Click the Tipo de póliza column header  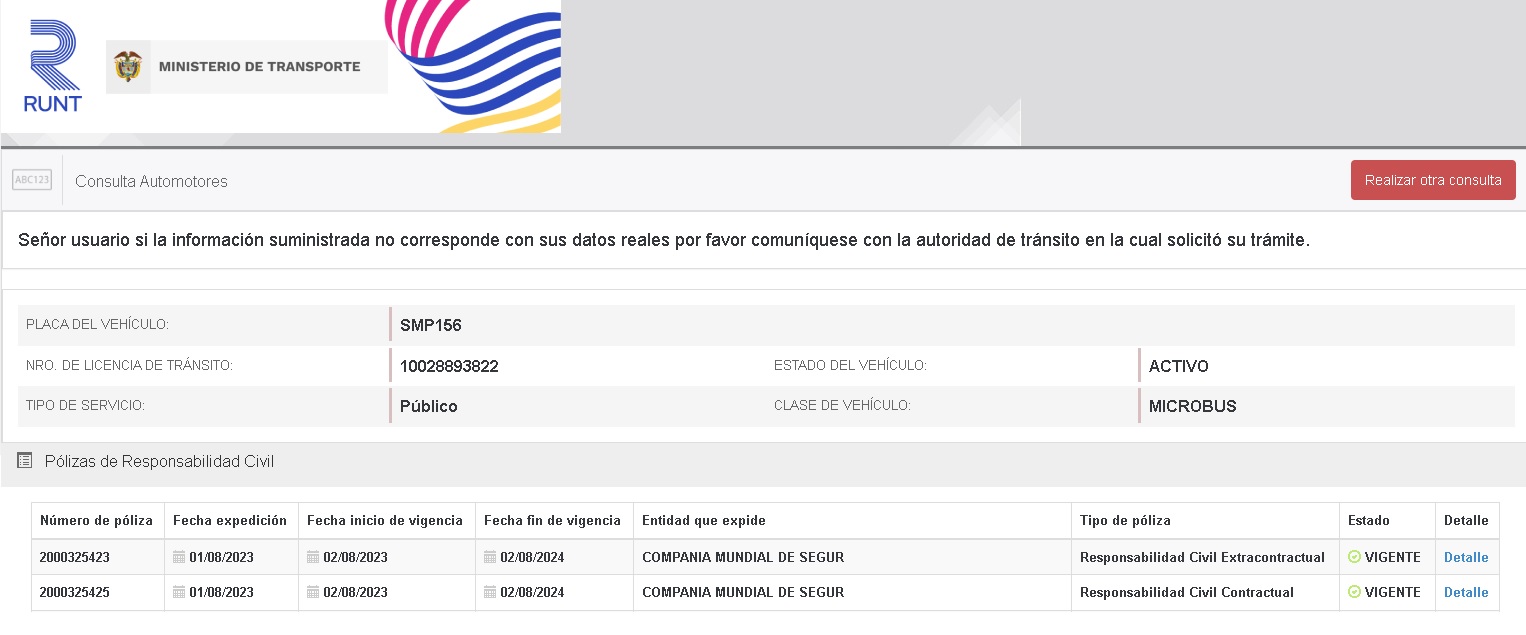click(x=1125, y=520)
